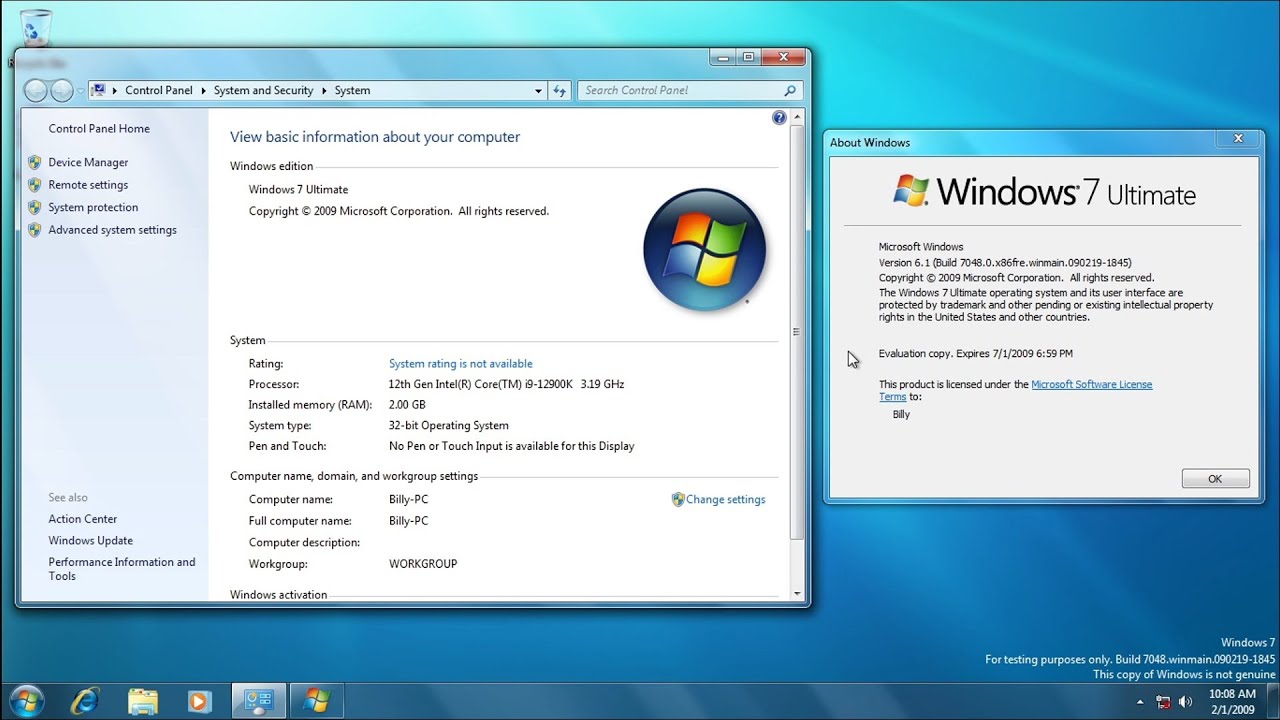Open the recent pages dropdown arrow
1280x720 pixels.
[x=80, y=90]
